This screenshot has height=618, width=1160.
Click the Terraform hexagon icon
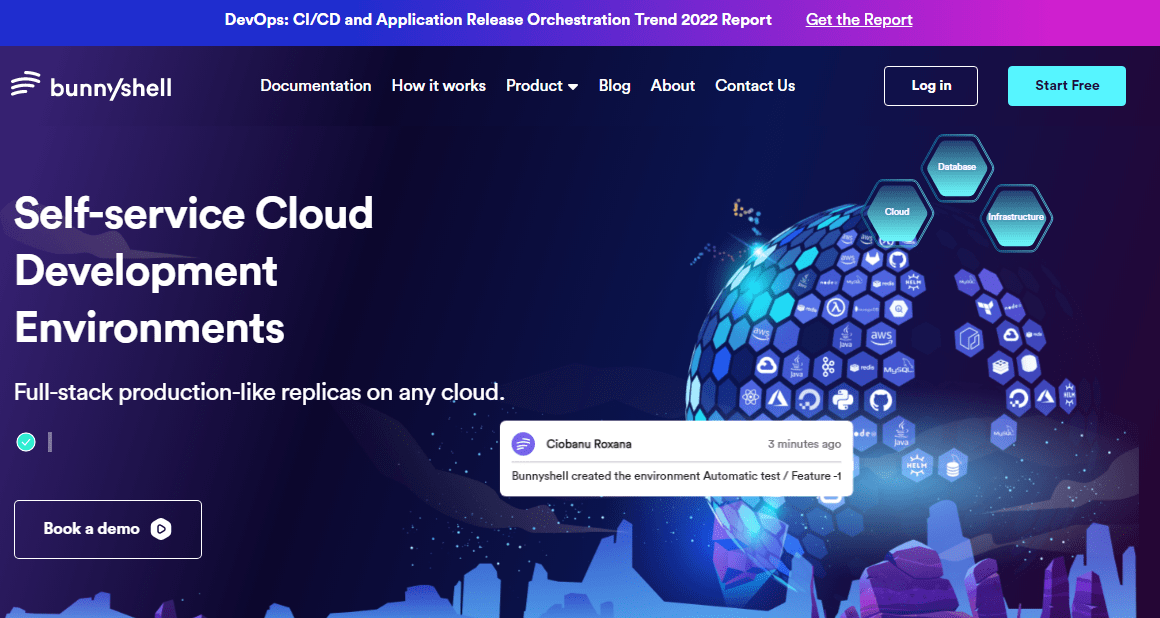(x=988, y=309)
